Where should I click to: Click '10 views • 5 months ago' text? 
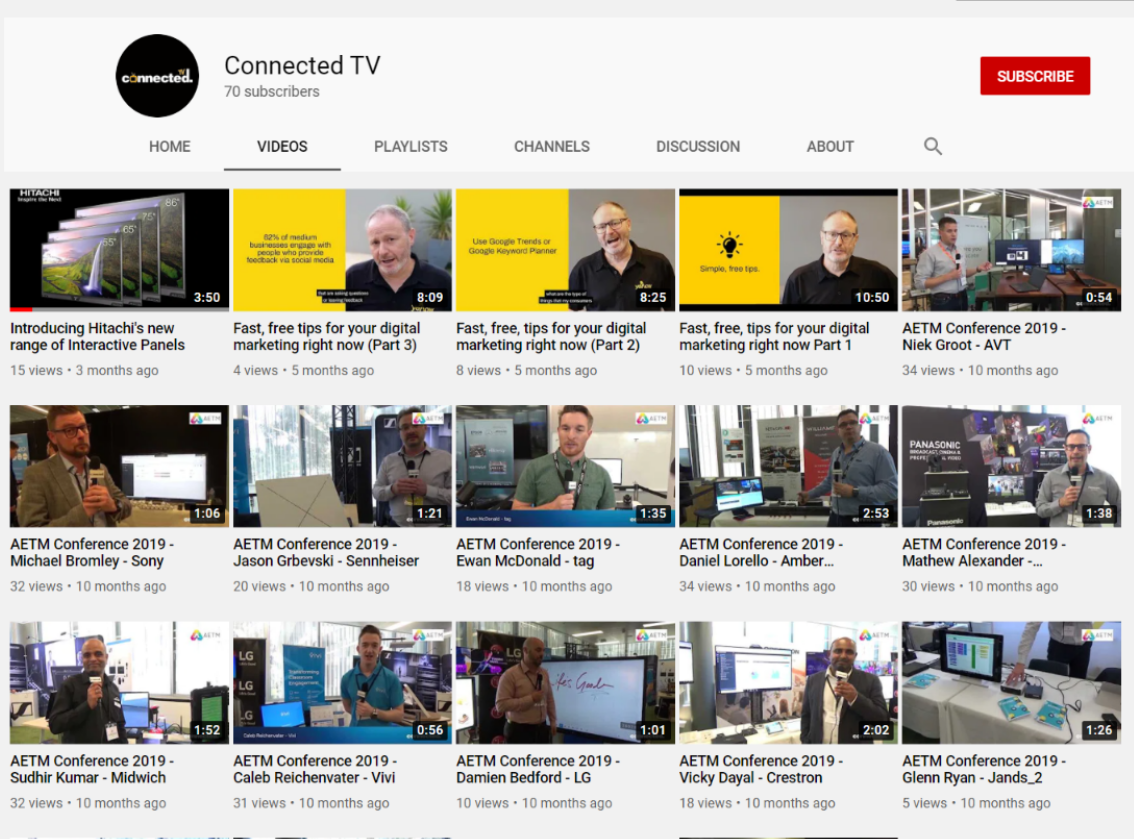tap(753, 370)
